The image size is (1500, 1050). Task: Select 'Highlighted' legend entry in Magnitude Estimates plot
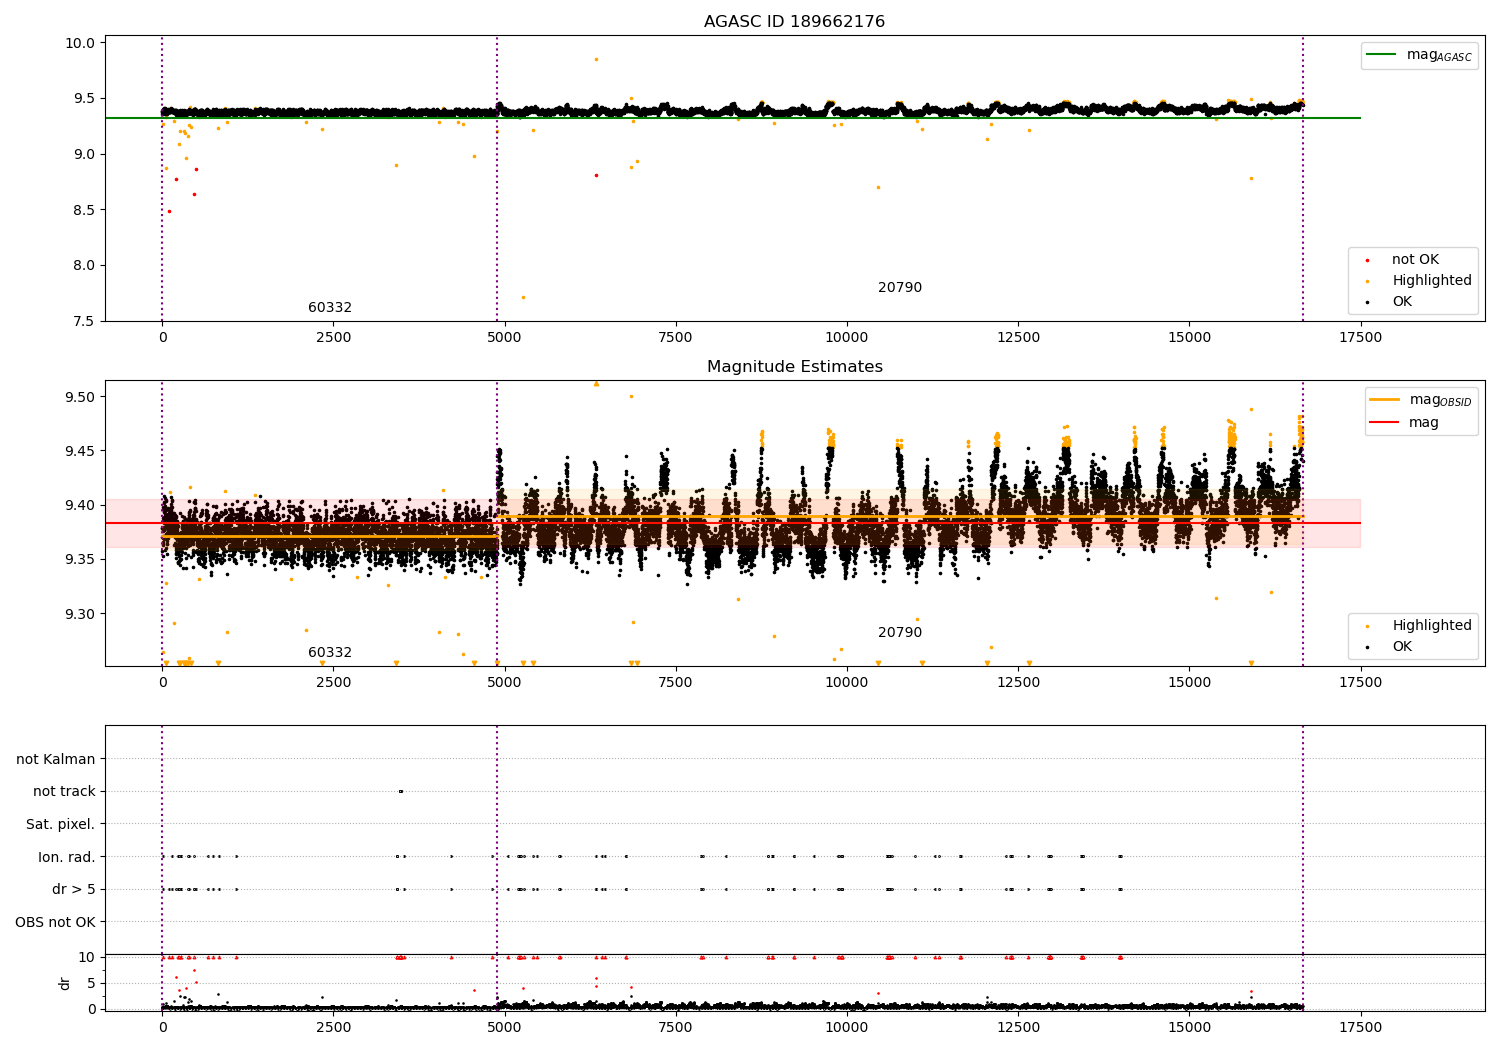click(1431, 626)
